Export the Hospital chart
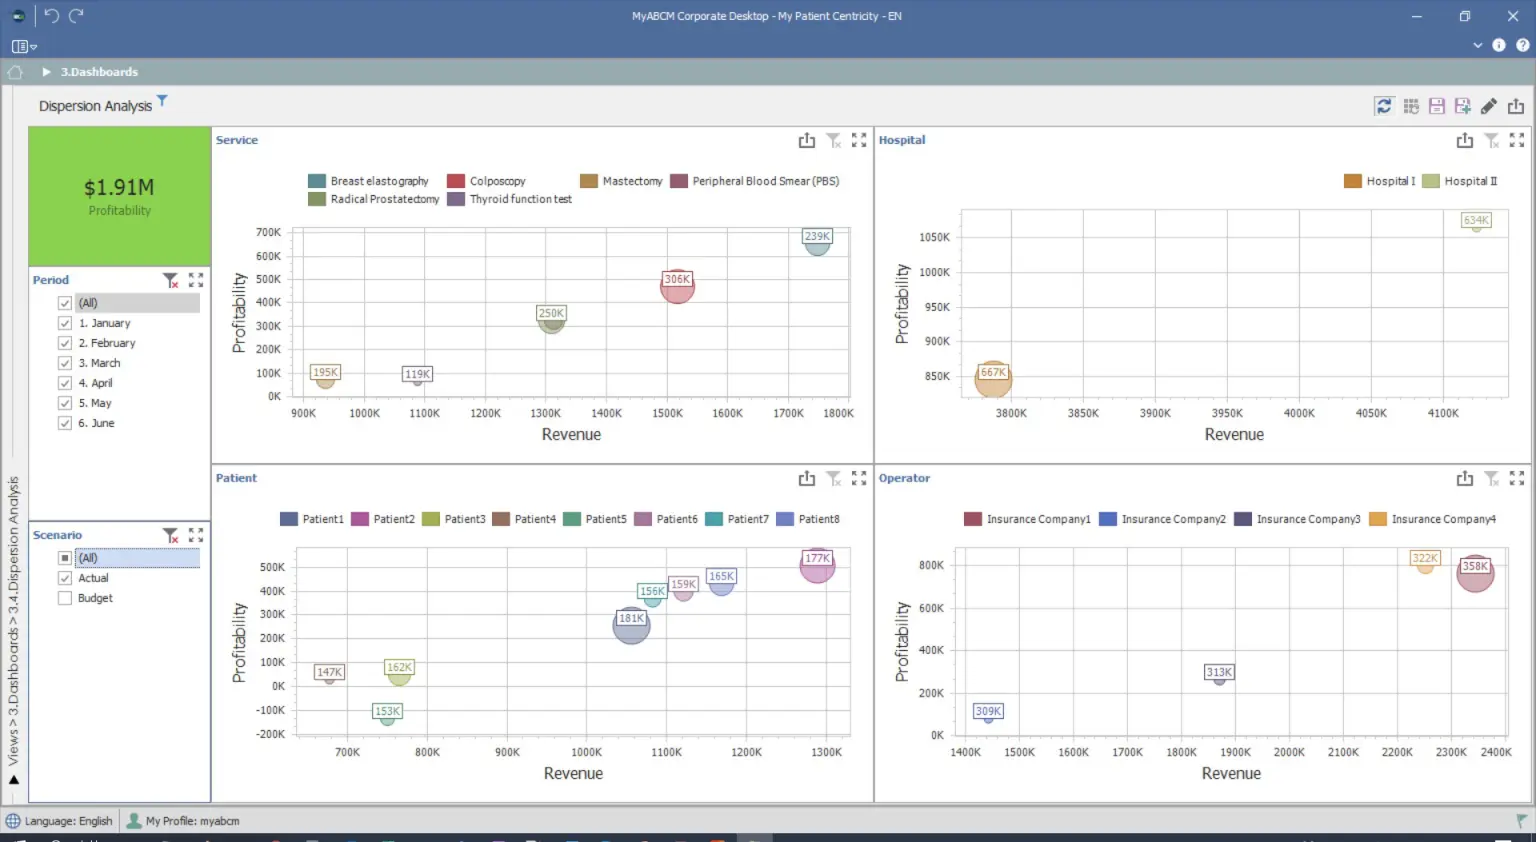 (1465, 141)
